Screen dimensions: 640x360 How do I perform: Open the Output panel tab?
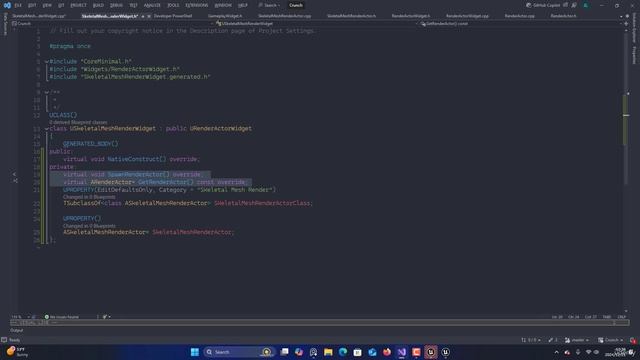[17, 330]
